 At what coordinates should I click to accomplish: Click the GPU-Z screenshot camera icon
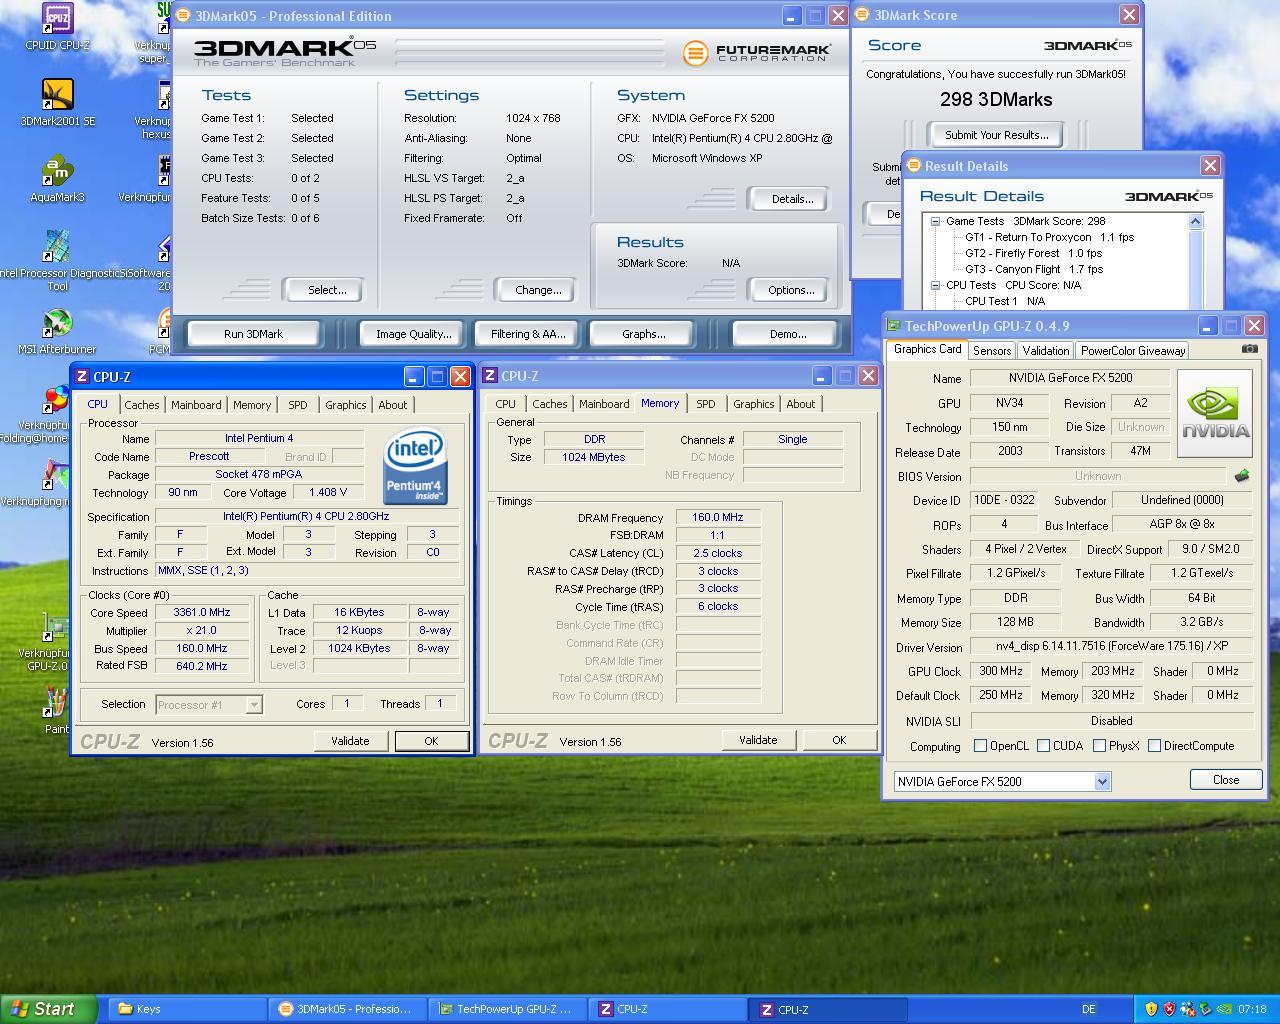point(1250,349)
